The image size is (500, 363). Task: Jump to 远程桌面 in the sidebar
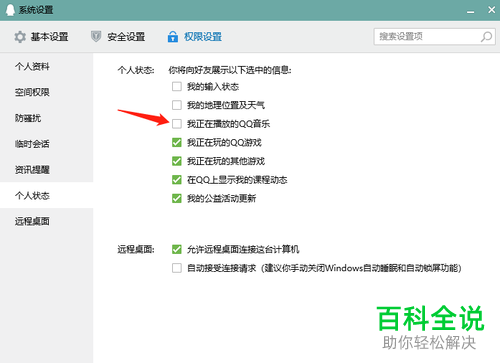point(46,221)
